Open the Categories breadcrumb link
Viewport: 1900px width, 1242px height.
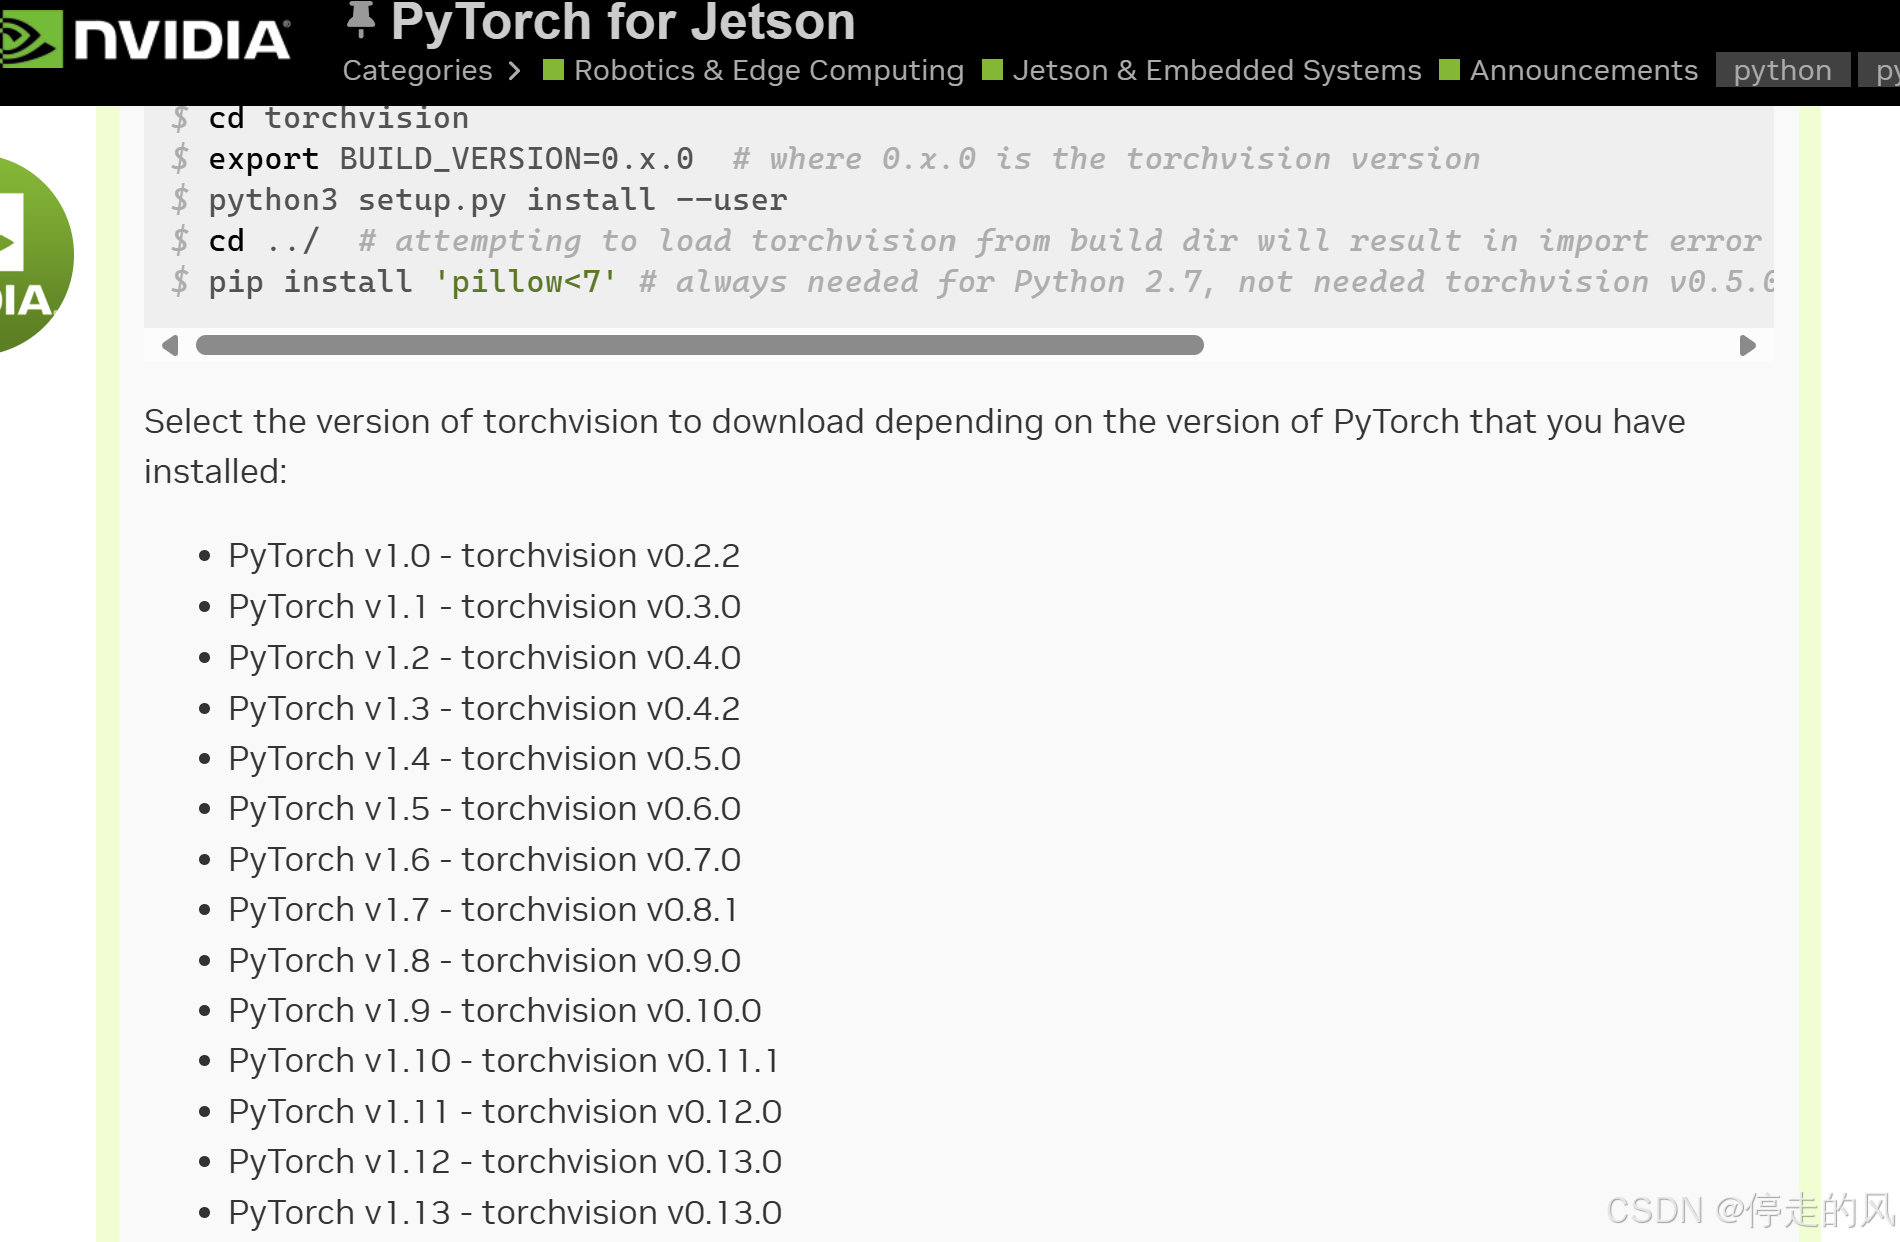(x=417, y=70)
